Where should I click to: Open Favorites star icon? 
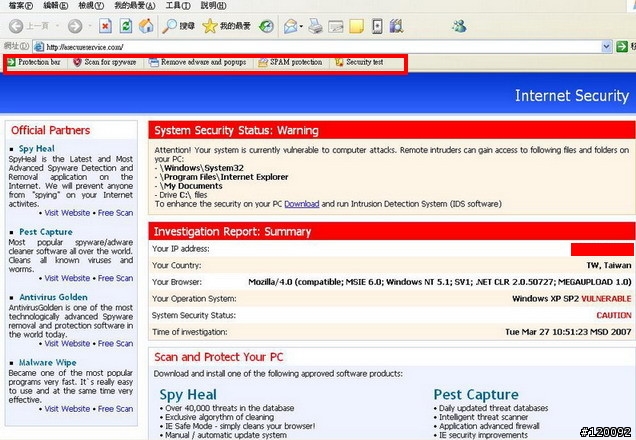(210, 26)
